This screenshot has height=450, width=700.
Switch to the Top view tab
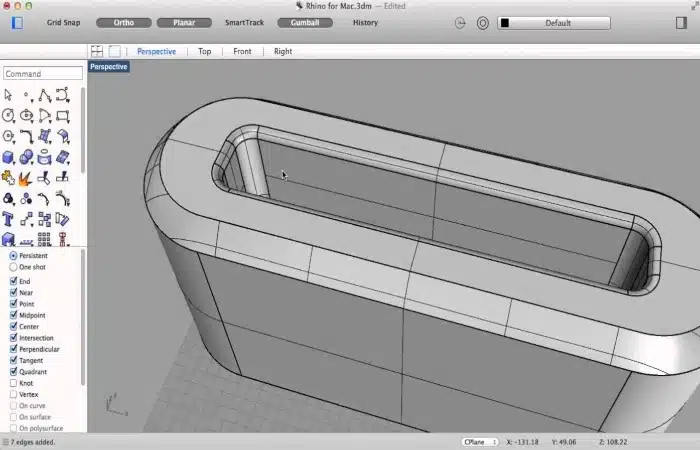204,51
